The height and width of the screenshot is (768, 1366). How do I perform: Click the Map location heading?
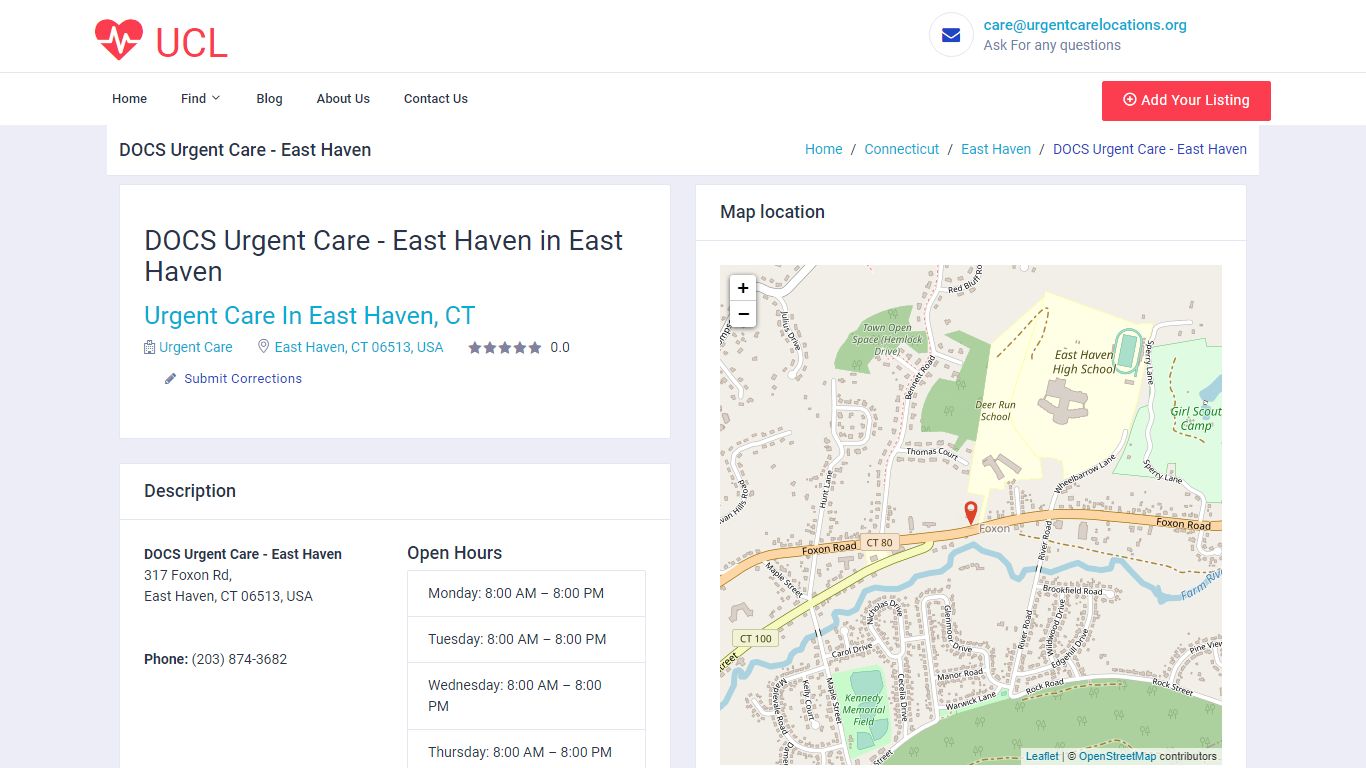click(x=772, y=212)
